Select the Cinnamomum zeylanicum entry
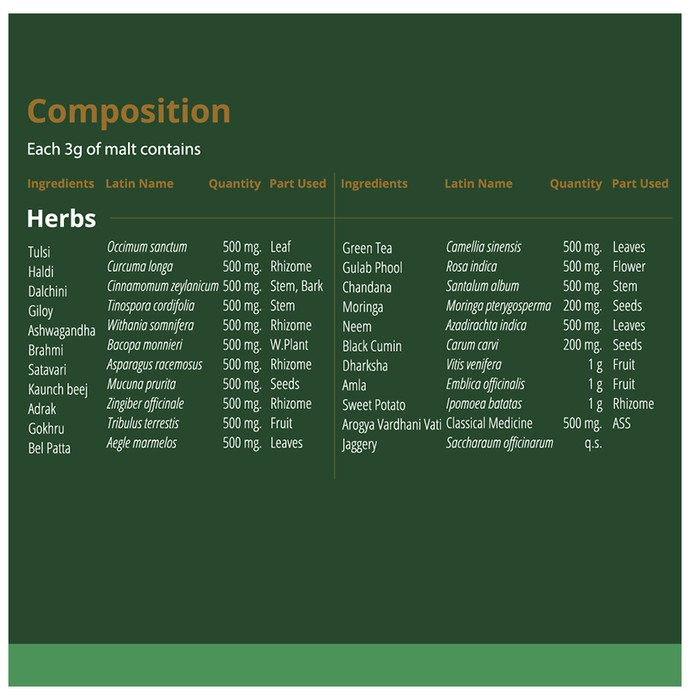 pyautogui.click(x=162, y=286)
